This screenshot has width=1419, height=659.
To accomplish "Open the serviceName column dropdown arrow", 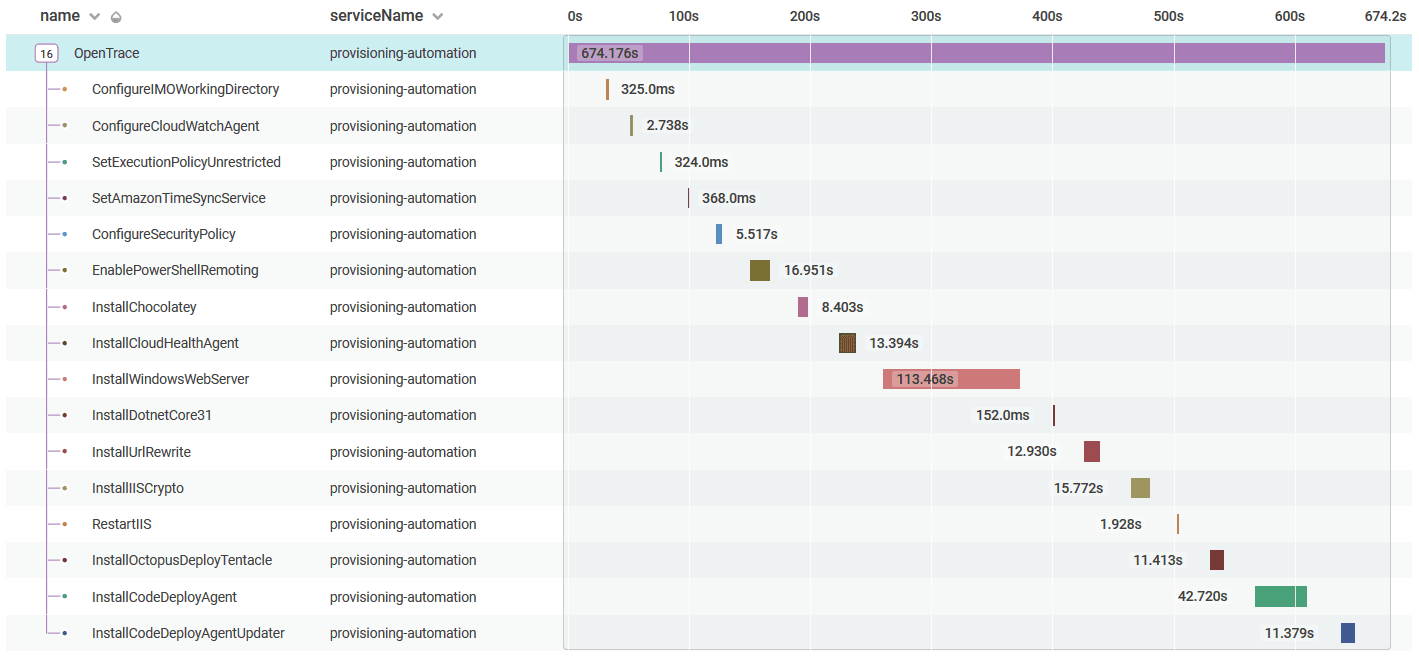I will 438,17.
